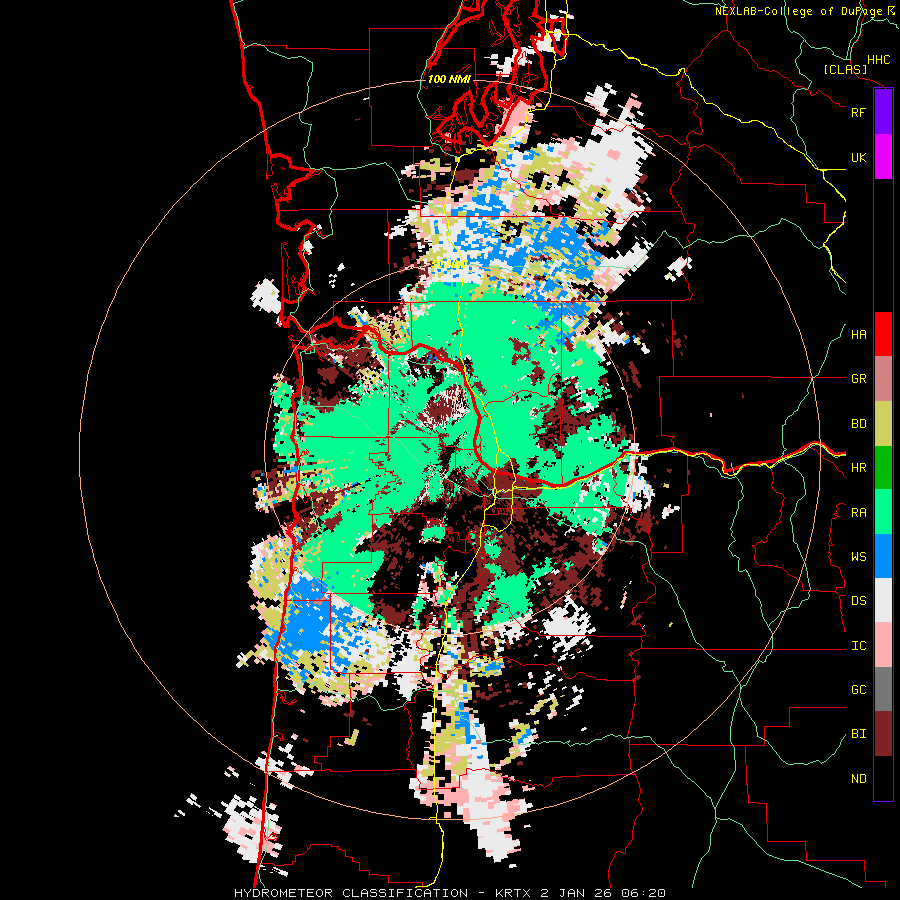
Task: Click the UK magenta legend swatch
Action: (x=883, y=157)
